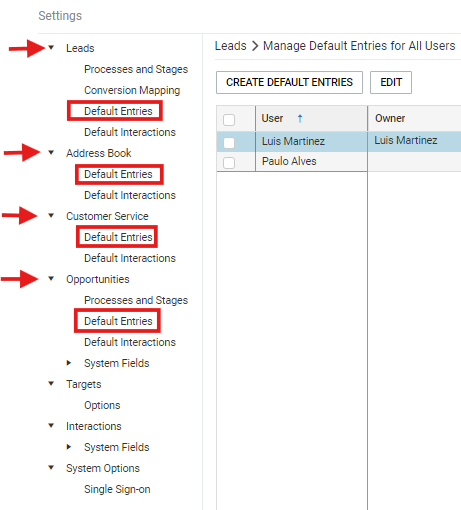This screenshot has height=510, width=461.
Task: Check the Luis Martinez row checkbox
Action: point(229,143)
